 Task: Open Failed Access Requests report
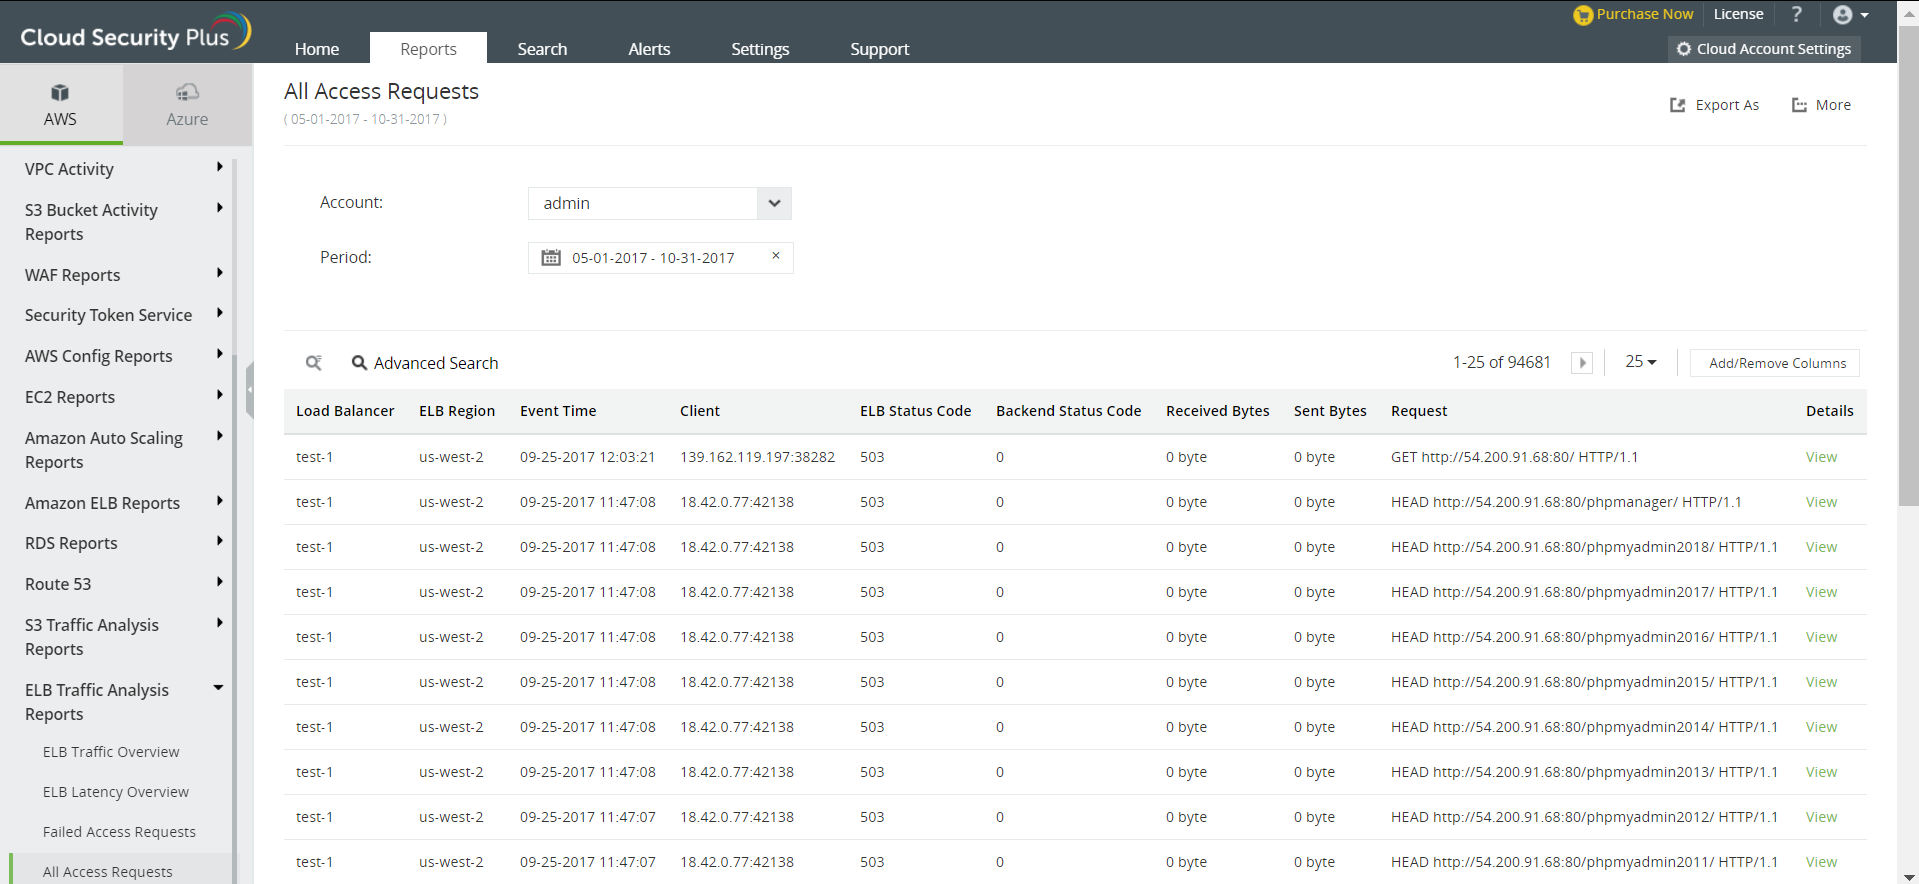coord(119,832)
